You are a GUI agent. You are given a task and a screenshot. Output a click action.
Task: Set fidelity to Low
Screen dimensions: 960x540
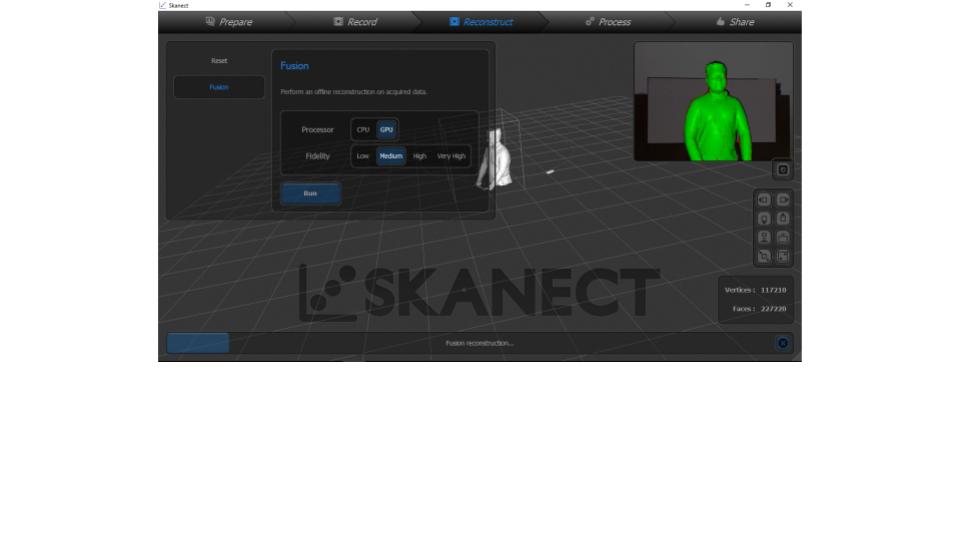[363, 156]
